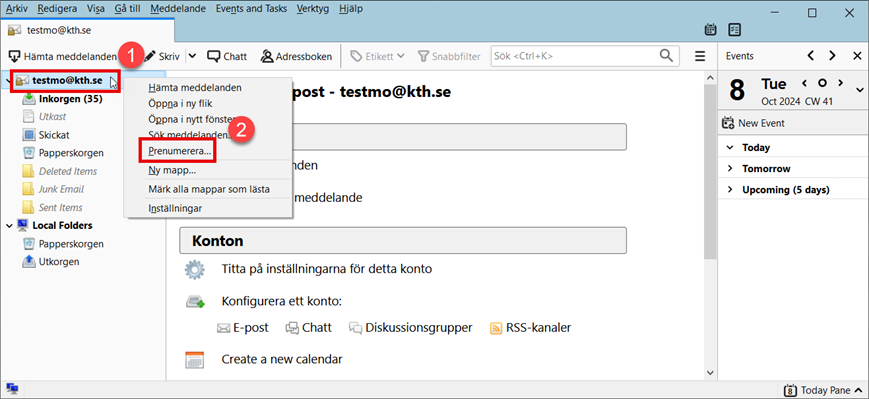
Task: Click the account settings gear icon
Action: point(195,270)
